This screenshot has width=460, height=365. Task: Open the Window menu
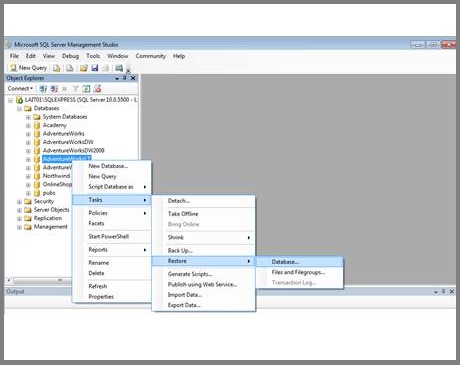click(118, 56)
